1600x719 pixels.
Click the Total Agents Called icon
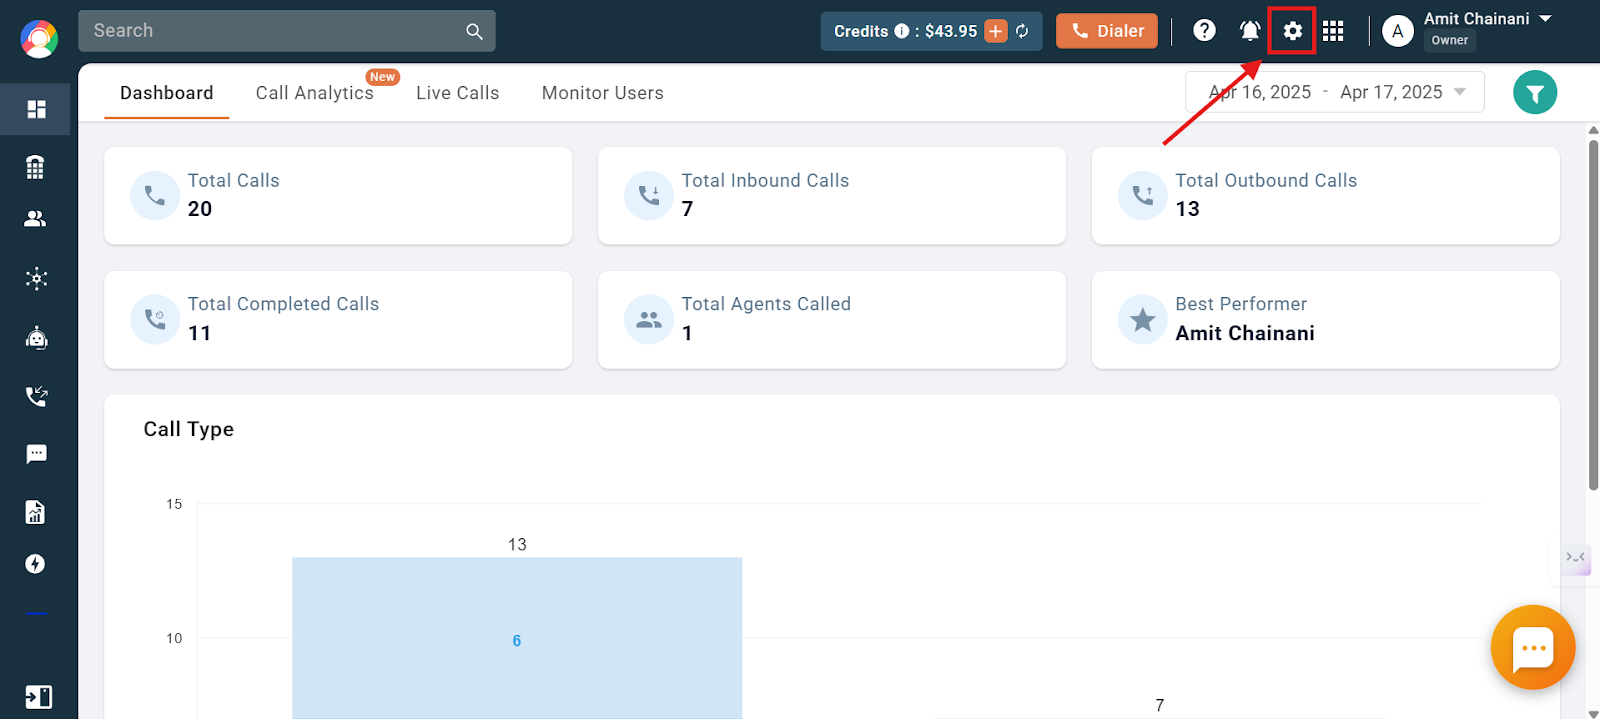[x=649, y=319]
